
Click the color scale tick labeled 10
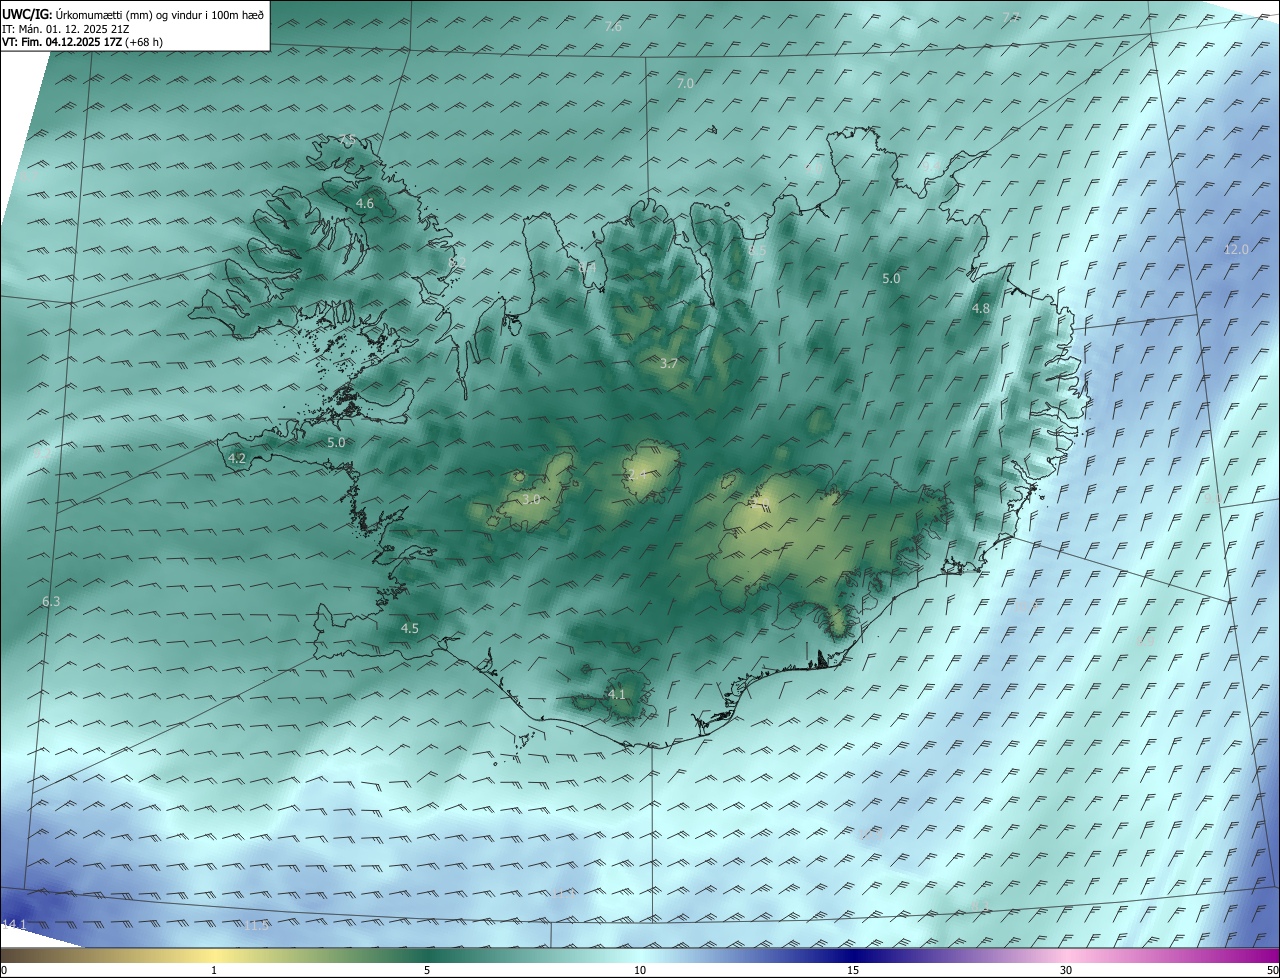640,971
